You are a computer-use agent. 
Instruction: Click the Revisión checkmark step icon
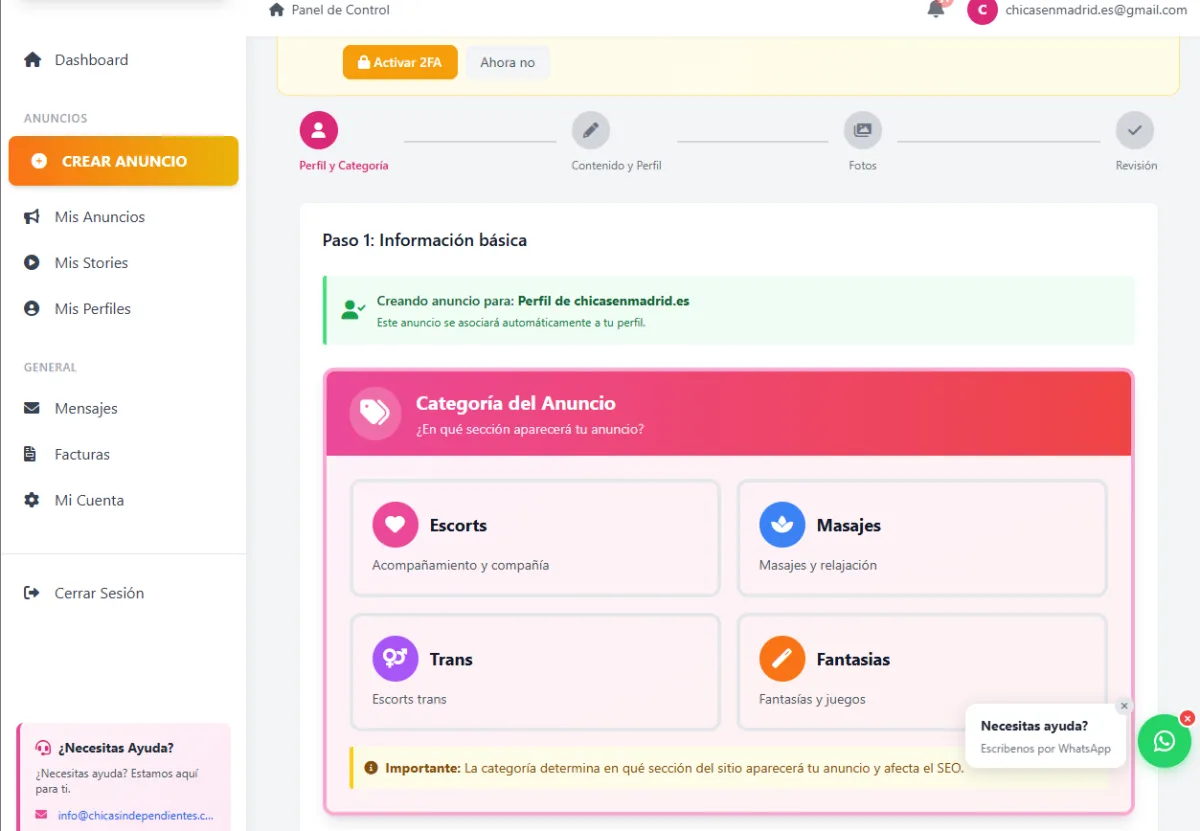tap(1135, 130)
